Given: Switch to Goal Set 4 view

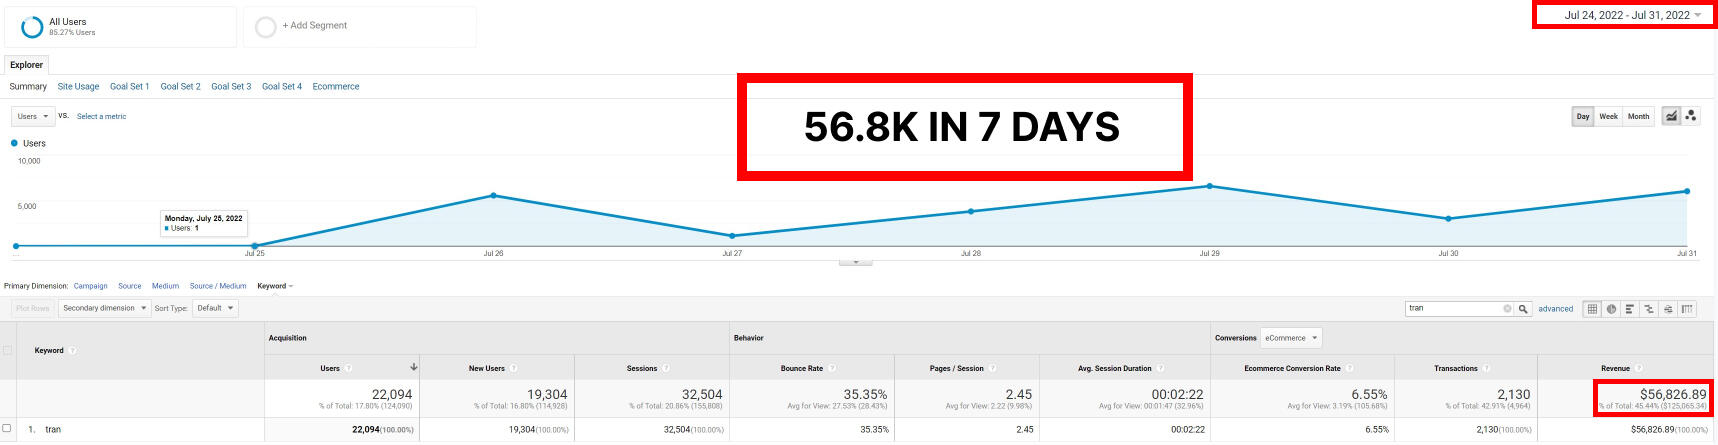Looking at the screenshot, I should [x=282, y=87].
